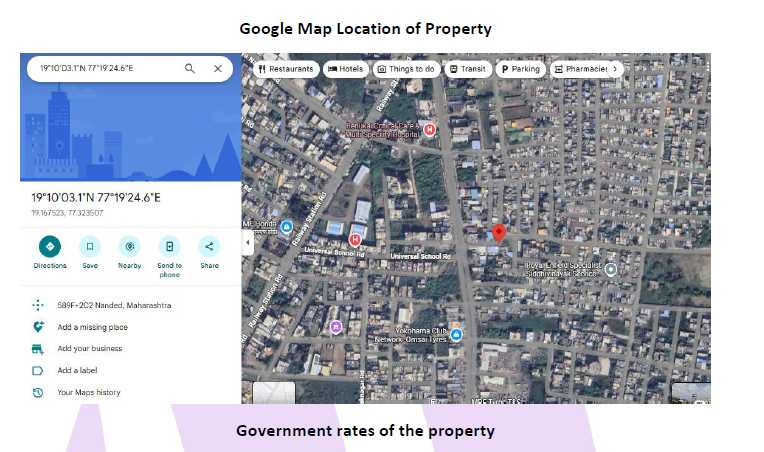Image resolution: width=764 pixels, height=452 pixels.
Task: Click the purple place marker on map
Action: tap(336, 327)
